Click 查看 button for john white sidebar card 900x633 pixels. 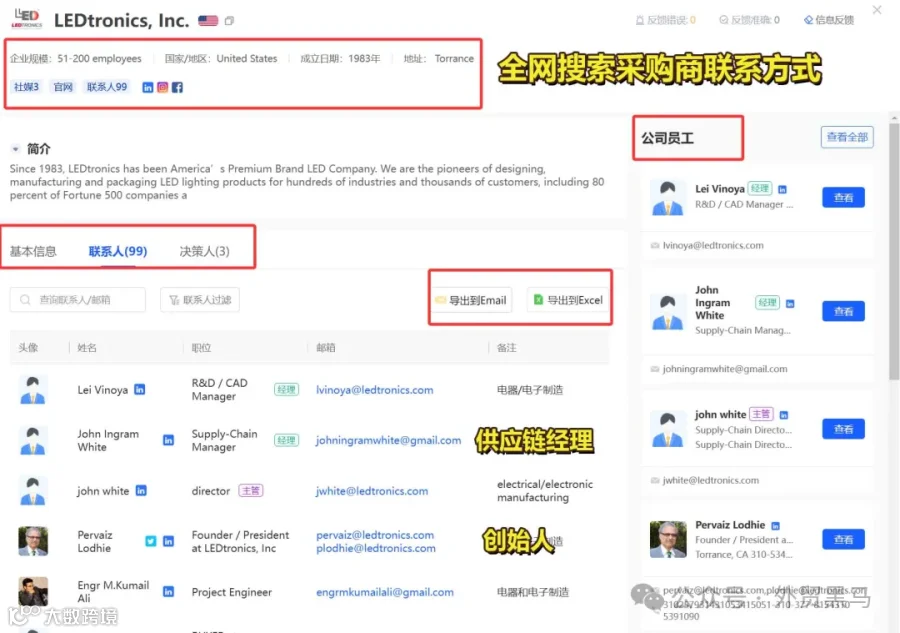tap(843, 429)
